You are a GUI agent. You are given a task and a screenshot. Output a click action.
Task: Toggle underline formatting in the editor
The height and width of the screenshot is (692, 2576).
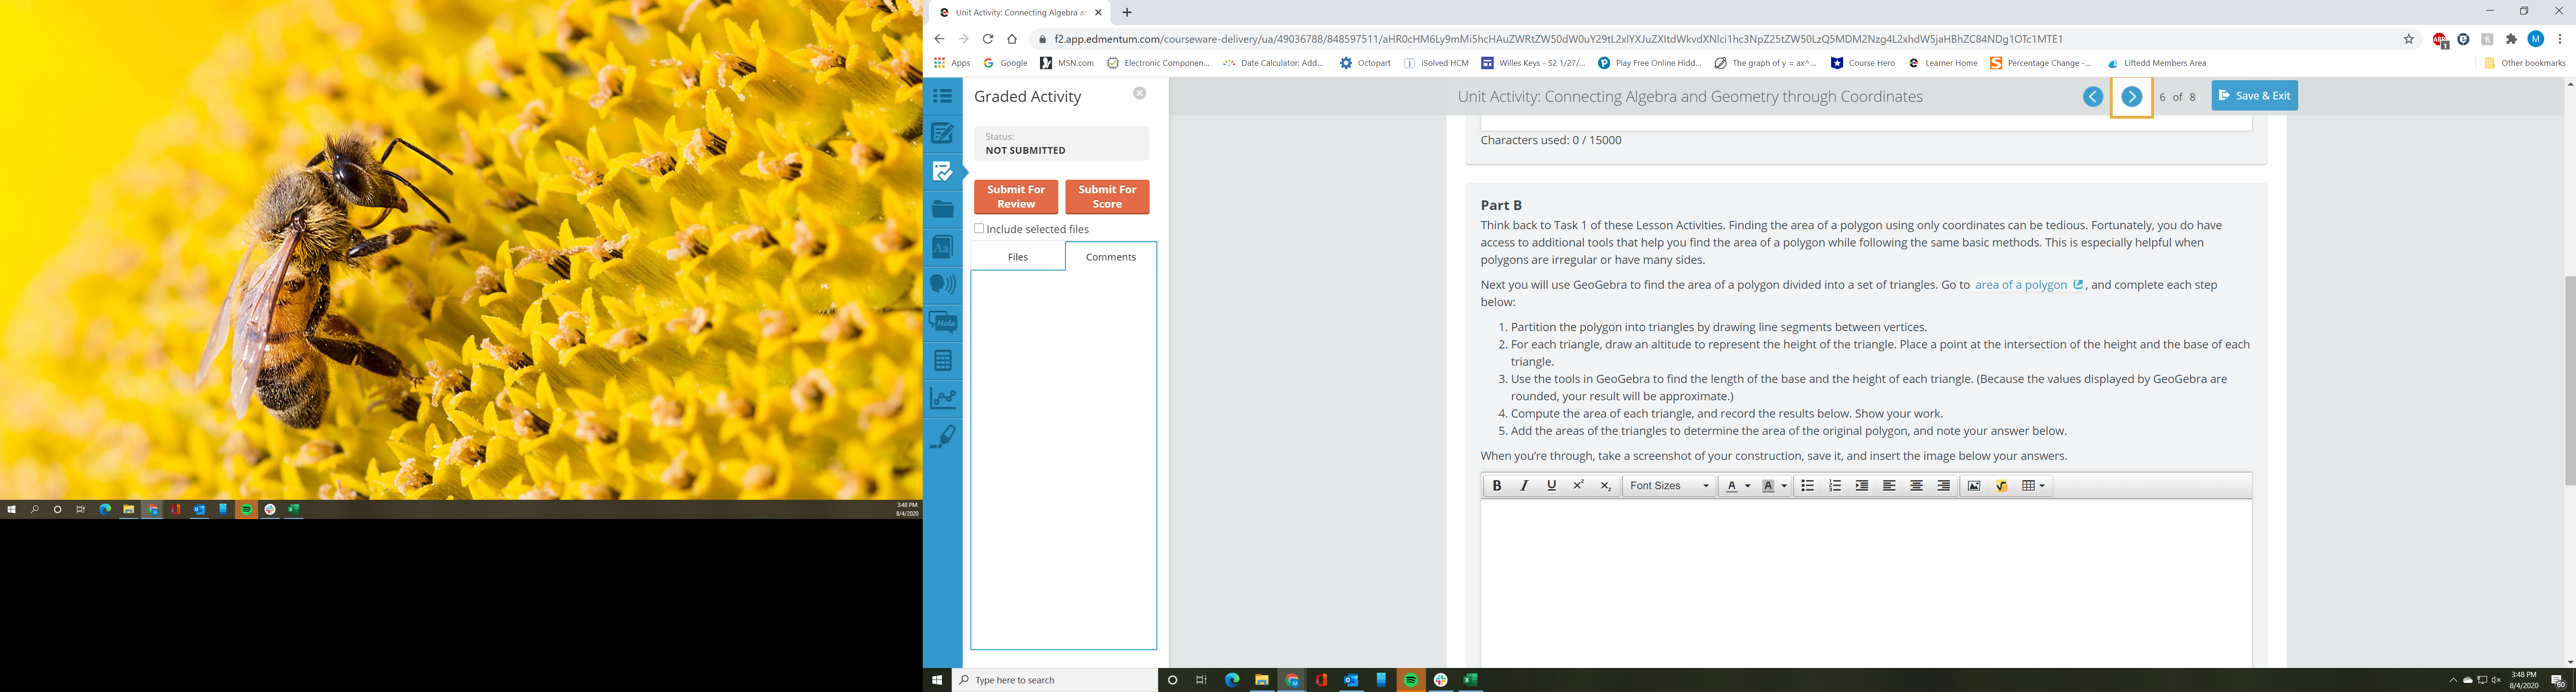pyautogui.click(x=1551, y=486)
